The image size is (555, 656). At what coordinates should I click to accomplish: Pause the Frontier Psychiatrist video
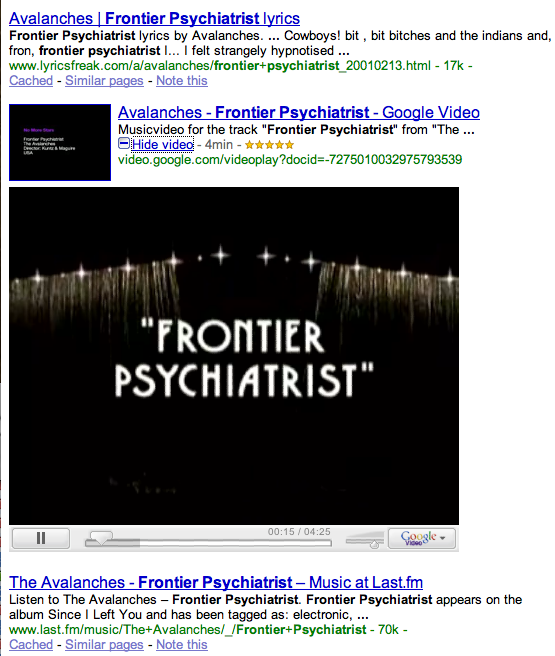pyautogui.click(x=41, y=538)
